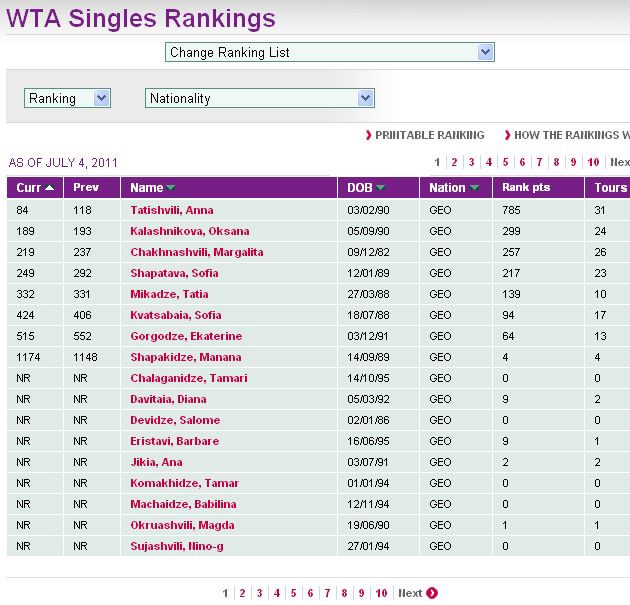Go to page 8 in bottom pagination
This screenshot has width=630, height=605.
pyautogui.click(x=344, y=593)
